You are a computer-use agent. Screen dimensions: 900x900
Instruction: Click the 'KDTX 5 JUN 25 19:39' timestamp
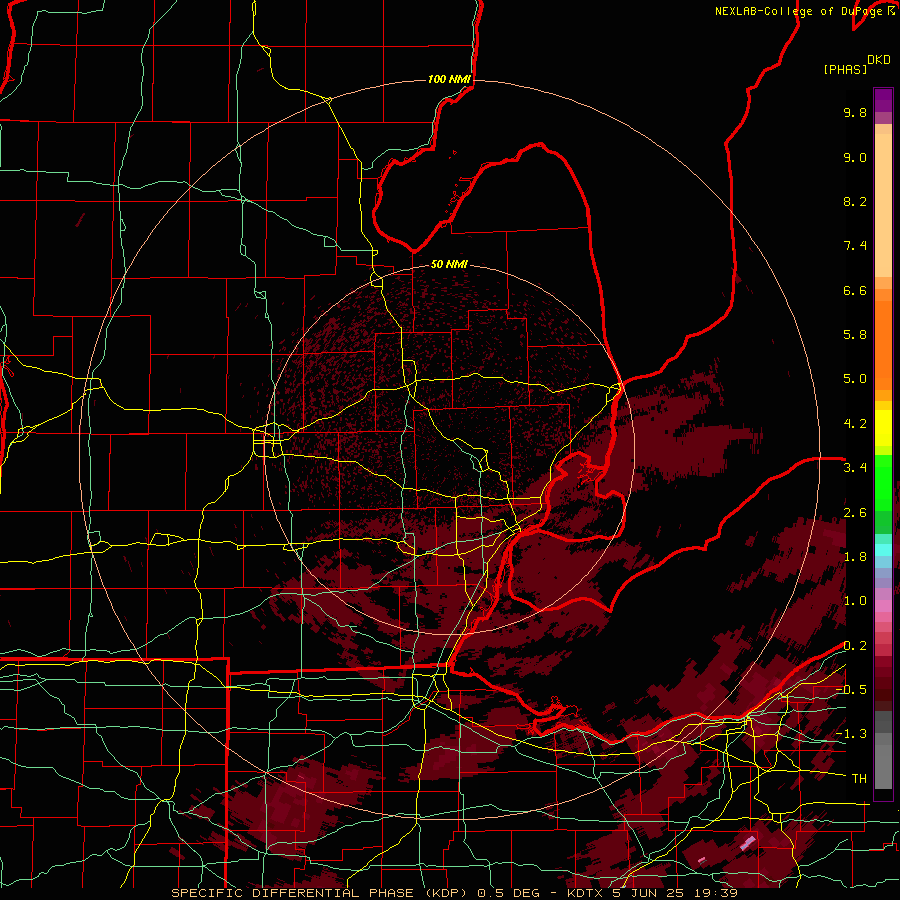point(652,893)
